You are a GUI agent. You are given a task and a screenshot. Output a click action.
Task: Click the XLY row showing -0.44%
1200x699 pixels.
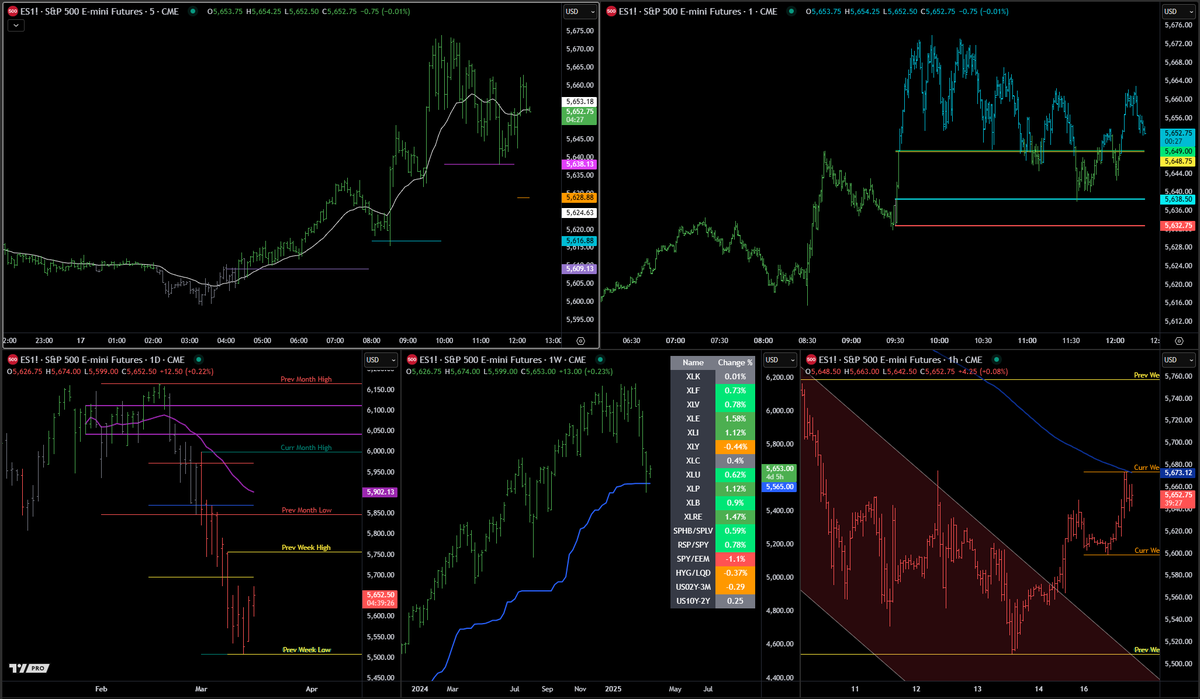712,446
